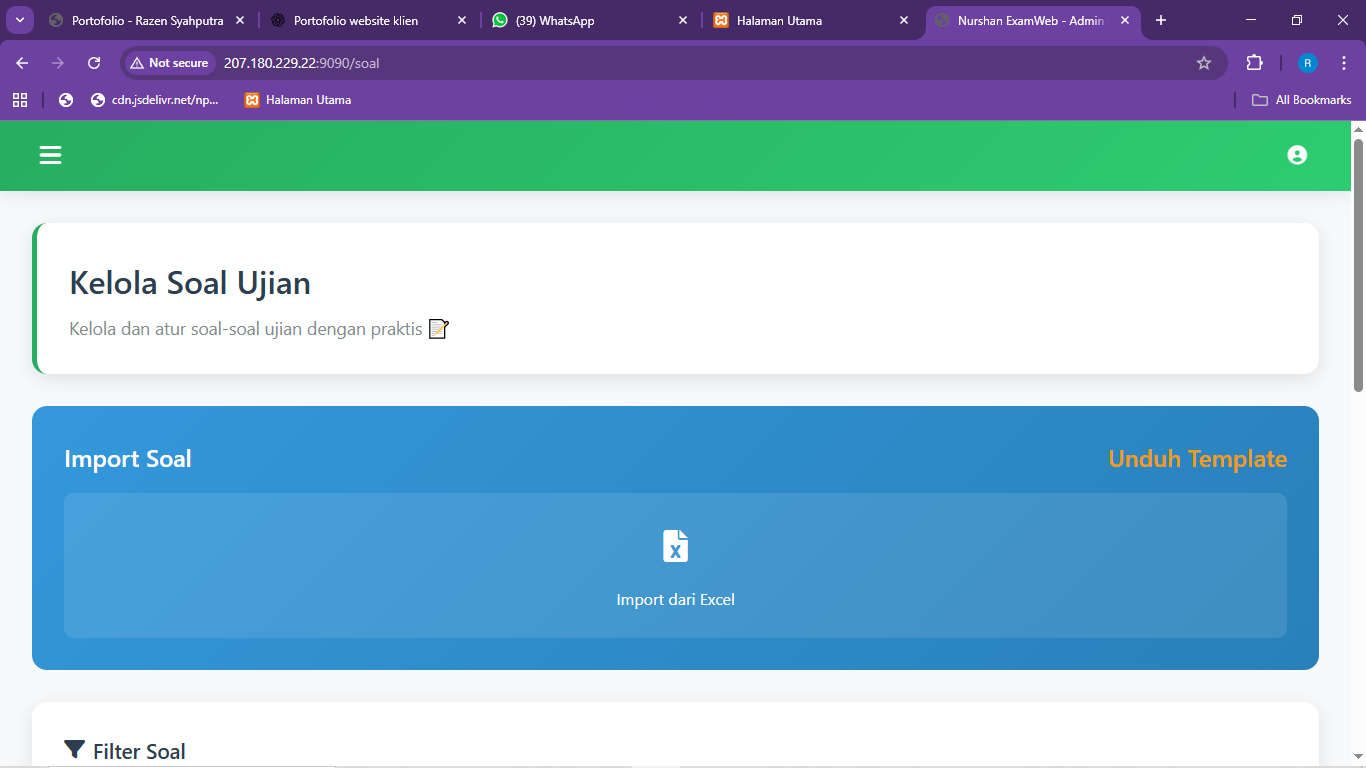Screen dimensions: 1366x768
Task: Click the apps grid icon on the bookmarks bar
Action: pos(20,99)
